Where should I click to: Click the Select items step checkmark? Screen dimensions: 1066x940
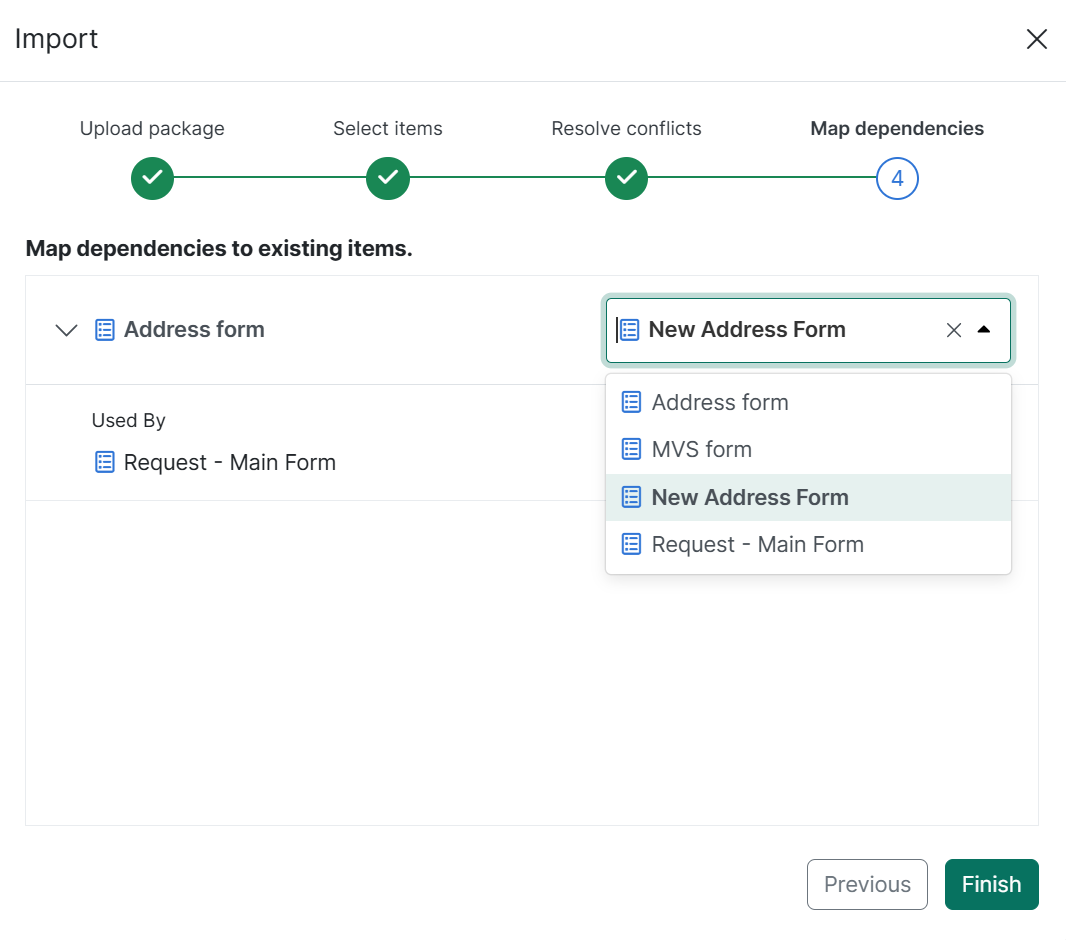point(388,179)
